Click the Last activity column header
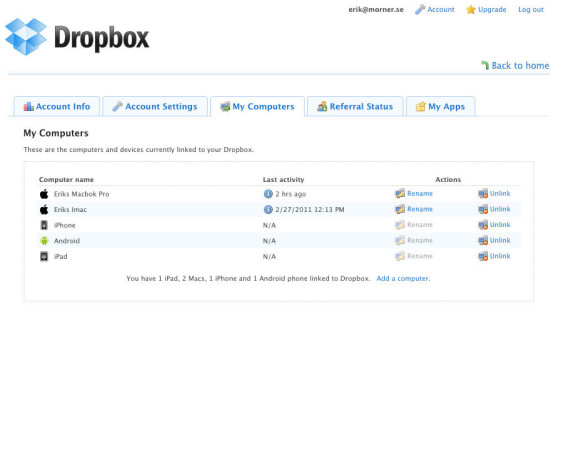 (283, 180)
